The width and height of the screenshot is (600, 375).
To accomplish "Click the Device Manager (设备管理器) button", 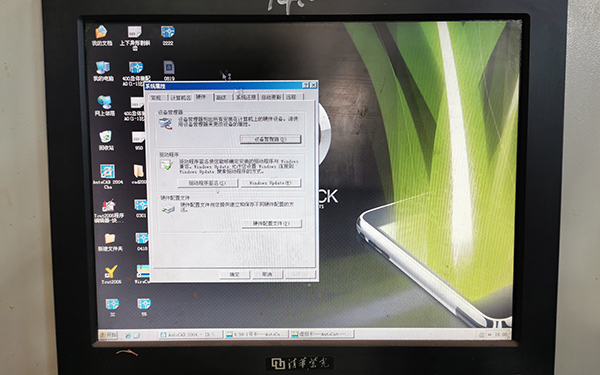I will [271, 139].
